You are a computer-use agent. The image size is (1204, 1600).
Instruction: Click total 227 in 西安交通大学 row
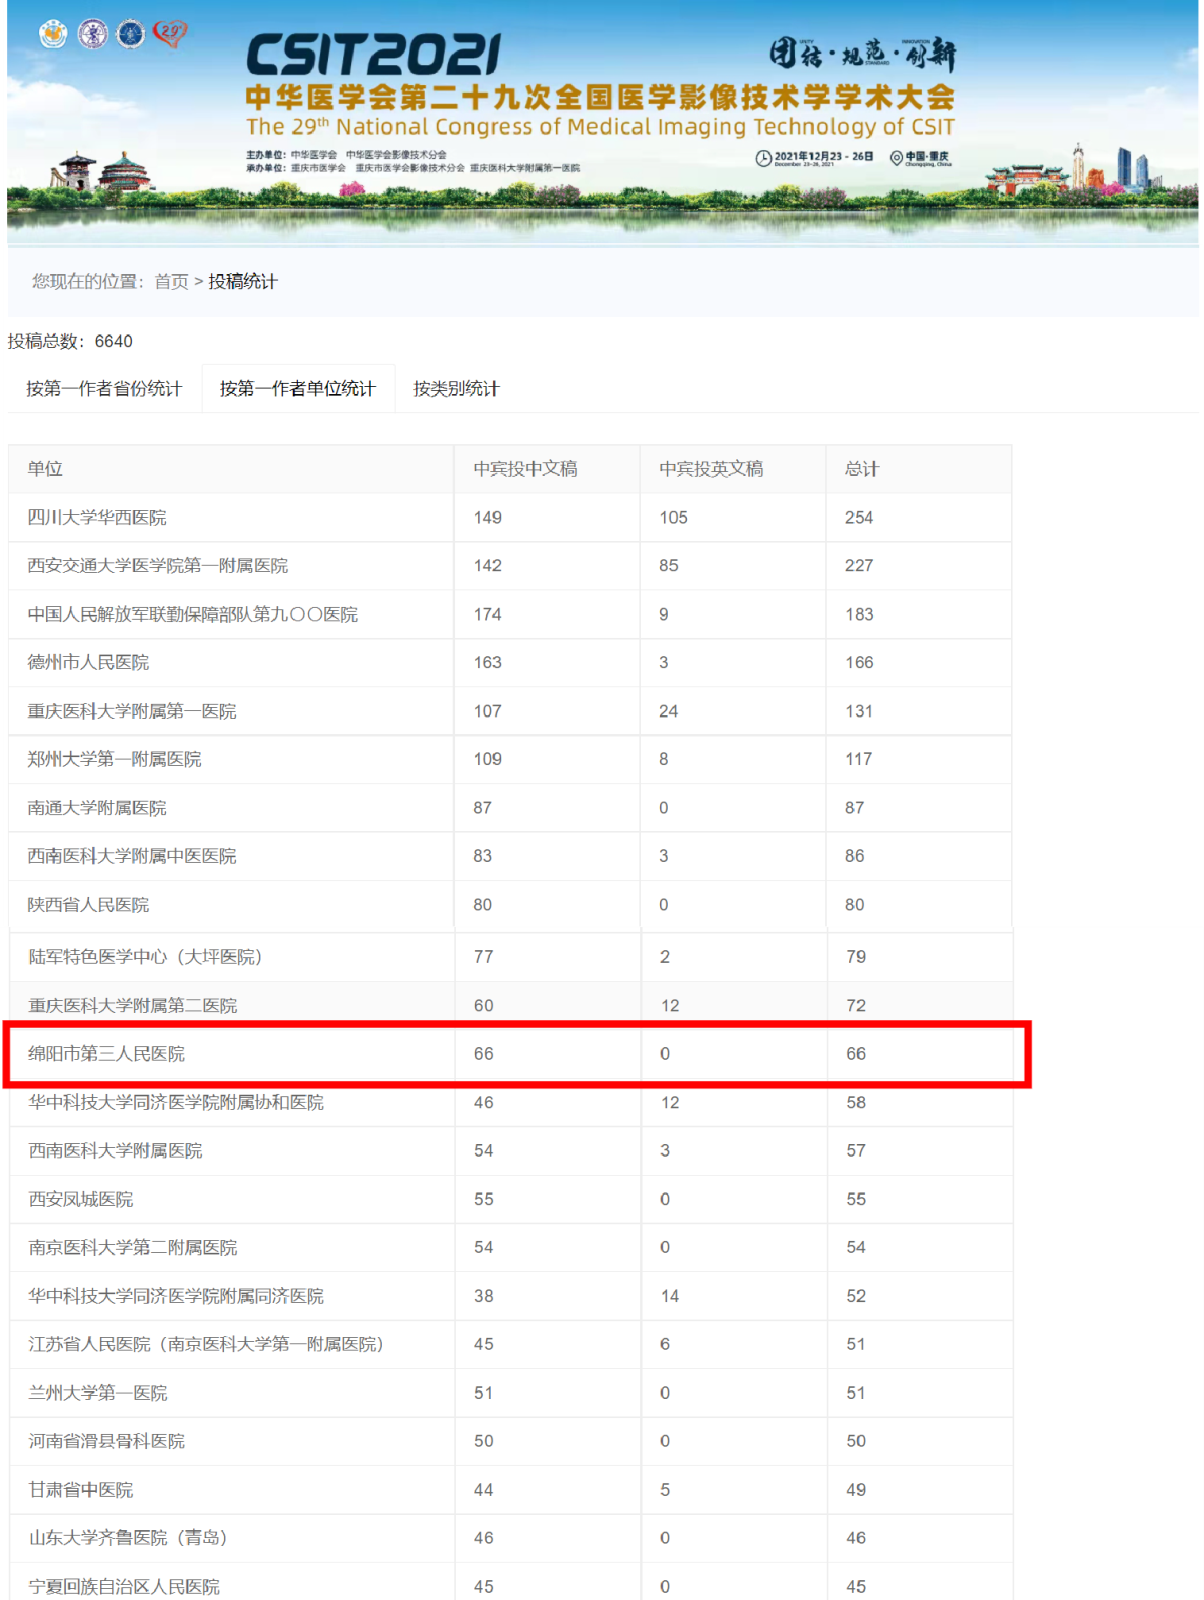(x=859, y=566)
